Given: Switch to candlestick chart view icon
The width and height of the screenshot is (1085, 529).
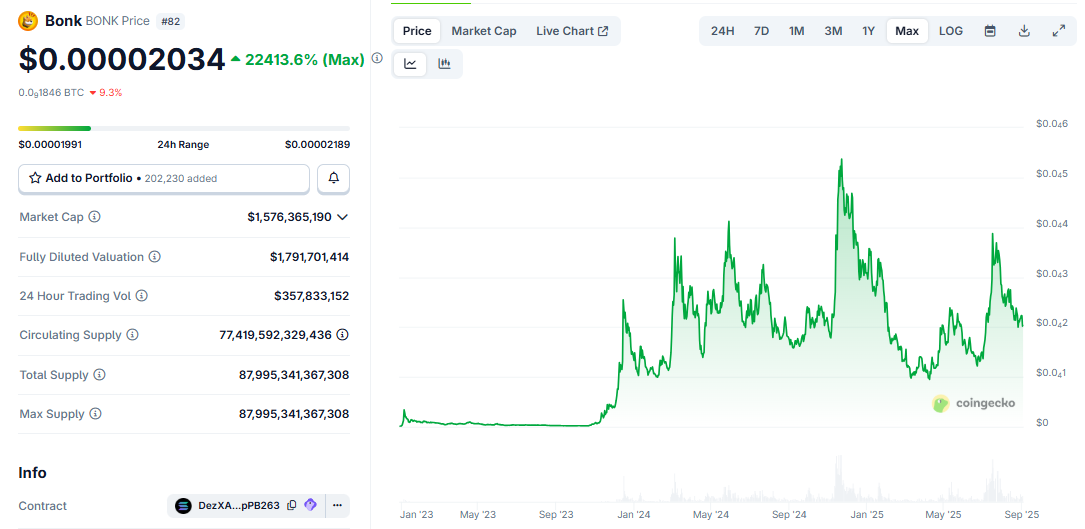Looking at the screenshot, I should pyautogui.click(x=444, y=64).
